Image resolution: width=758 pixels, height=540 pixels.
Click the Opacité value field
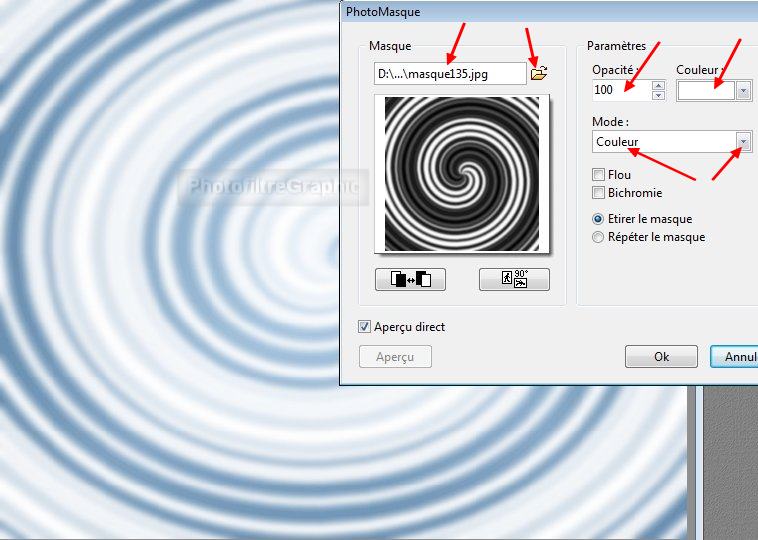(620, 90)
